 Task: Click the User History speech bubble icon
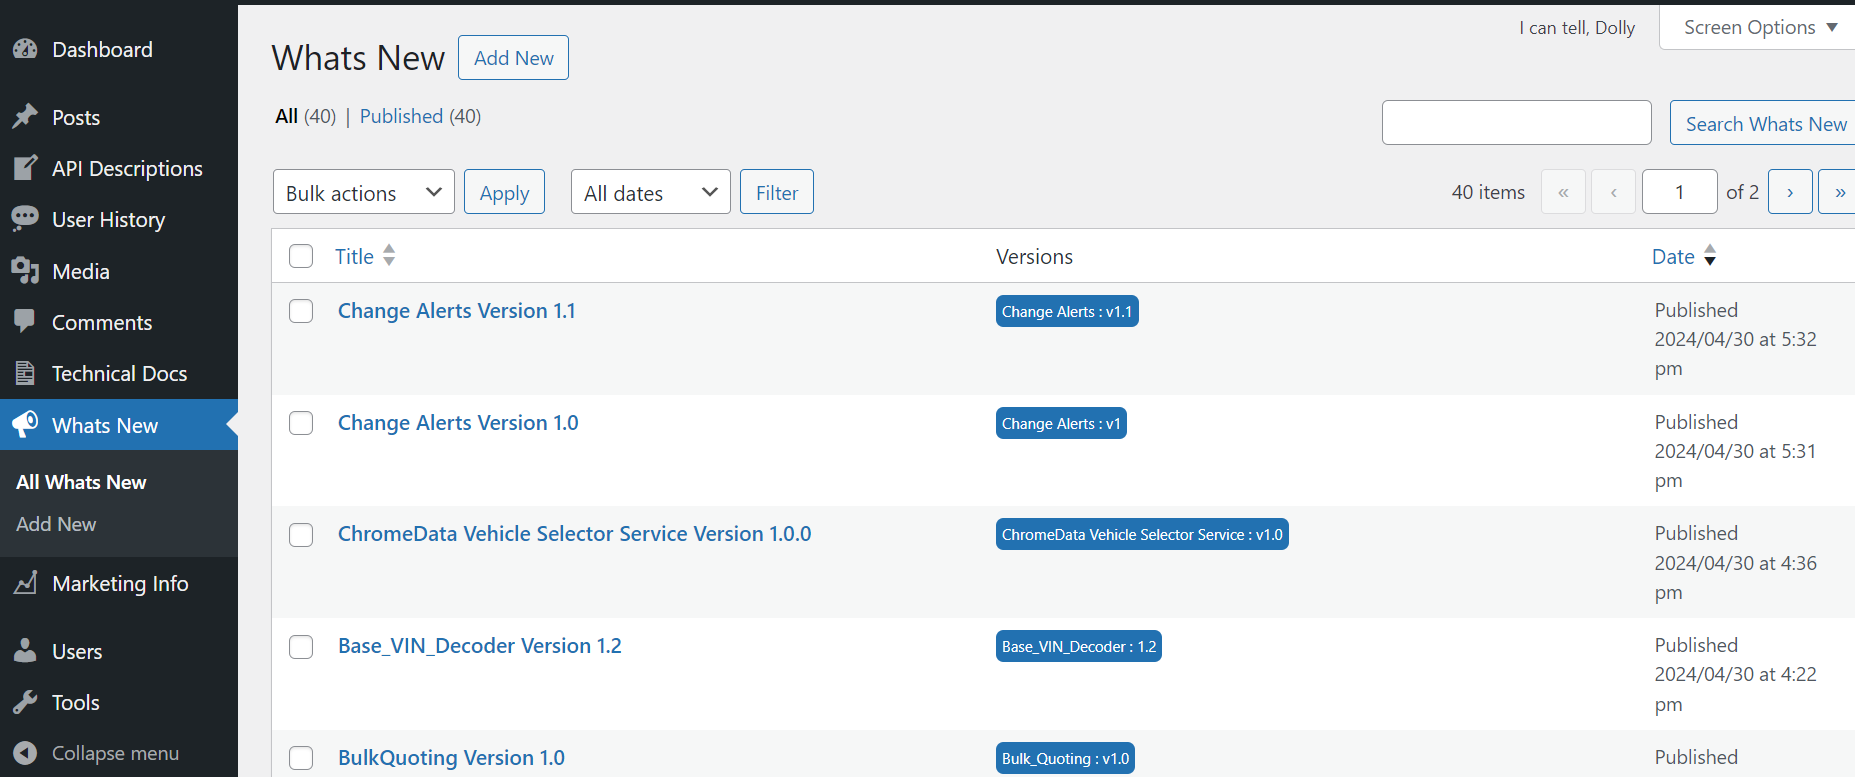[x=25, y=219]
